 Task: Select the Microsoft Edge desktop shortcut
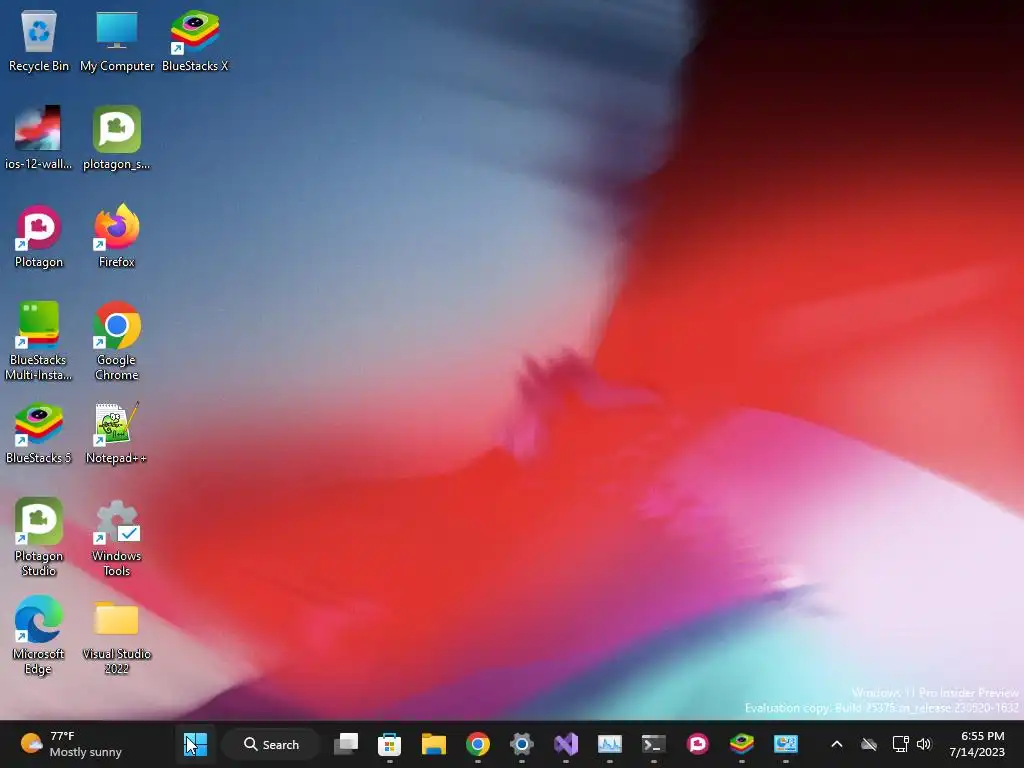point(39,635)
